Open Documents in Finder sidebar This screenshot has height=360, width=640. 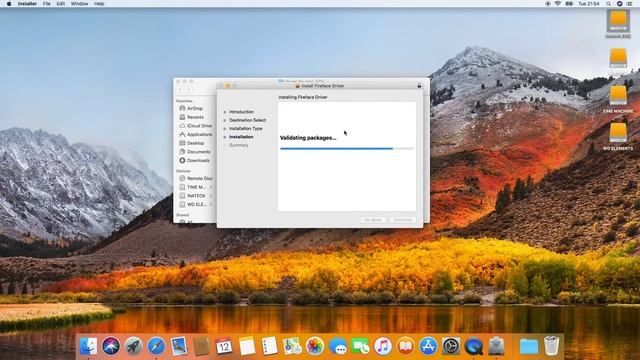198,152
